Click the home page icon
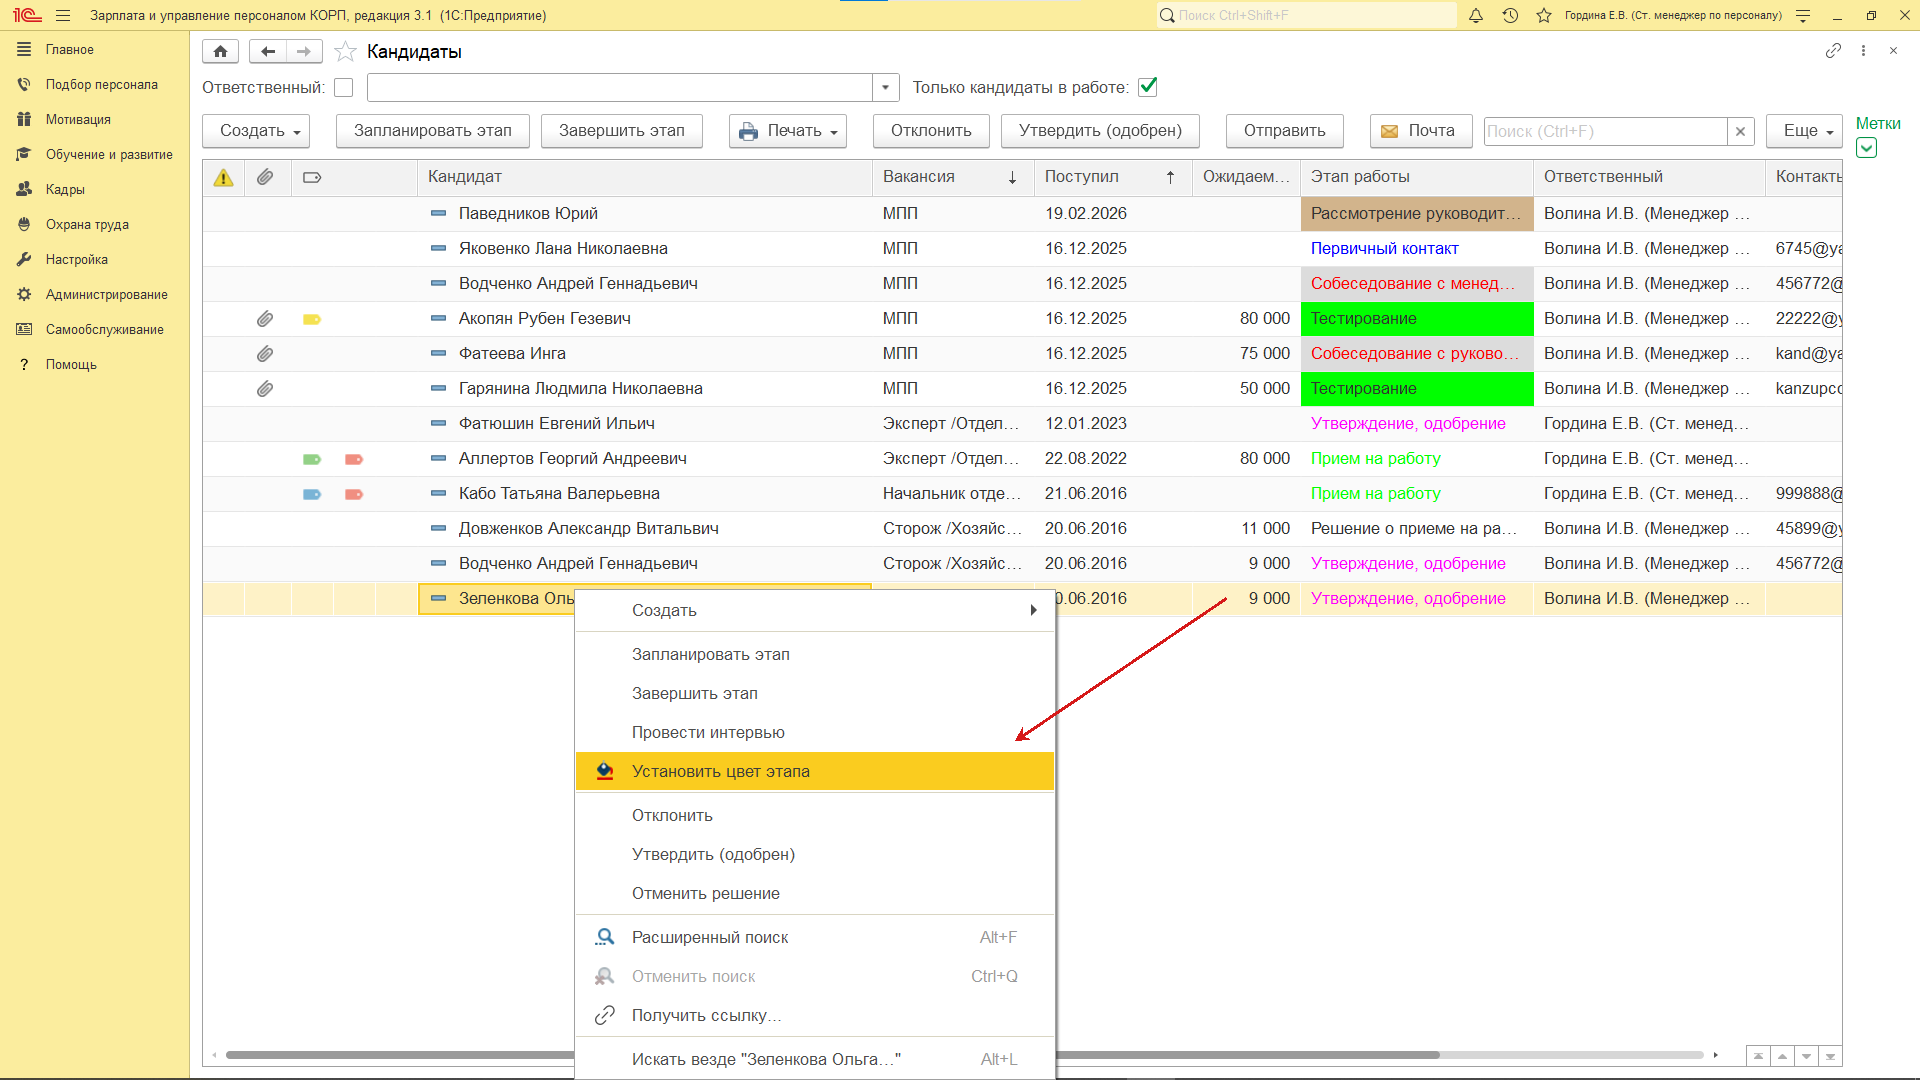Viewport: 1920px width, 1080px height. 220,51
